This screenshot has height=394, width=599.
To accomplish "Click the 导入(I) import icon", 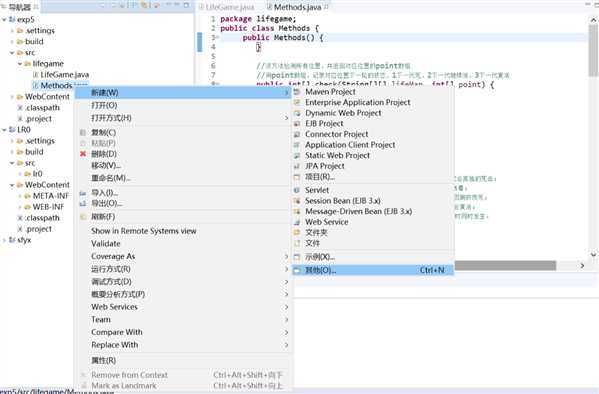I will click(83, 193).
